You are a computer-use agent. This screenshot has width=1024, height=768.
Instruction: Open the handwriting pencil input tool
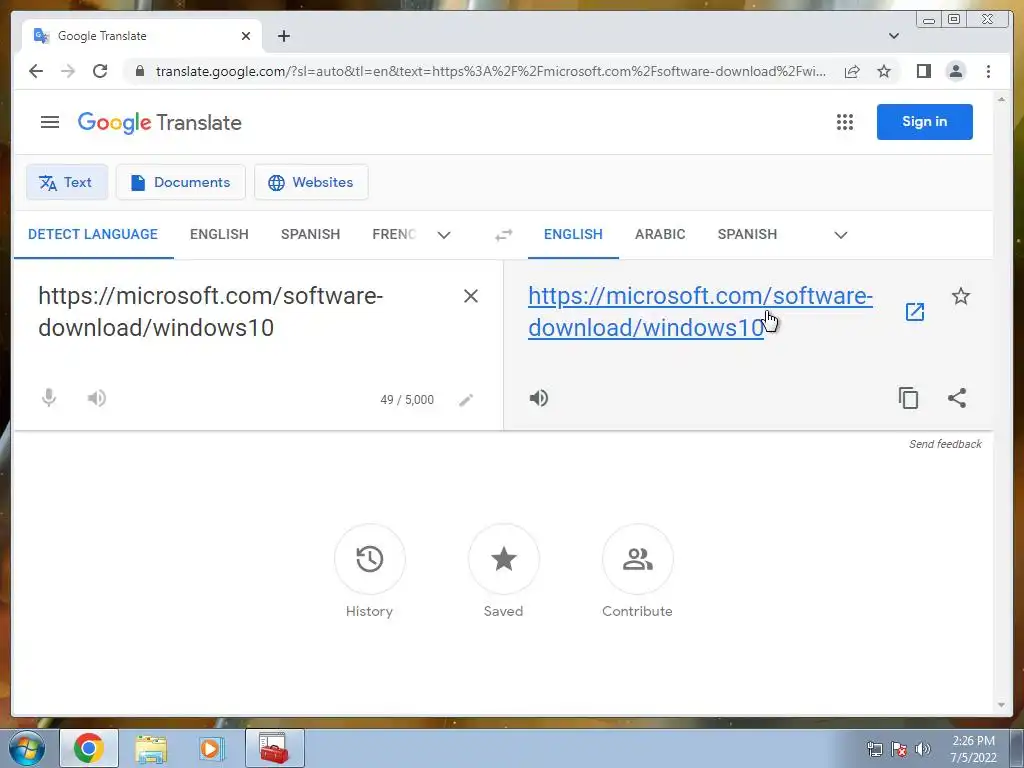coord(466,400)
